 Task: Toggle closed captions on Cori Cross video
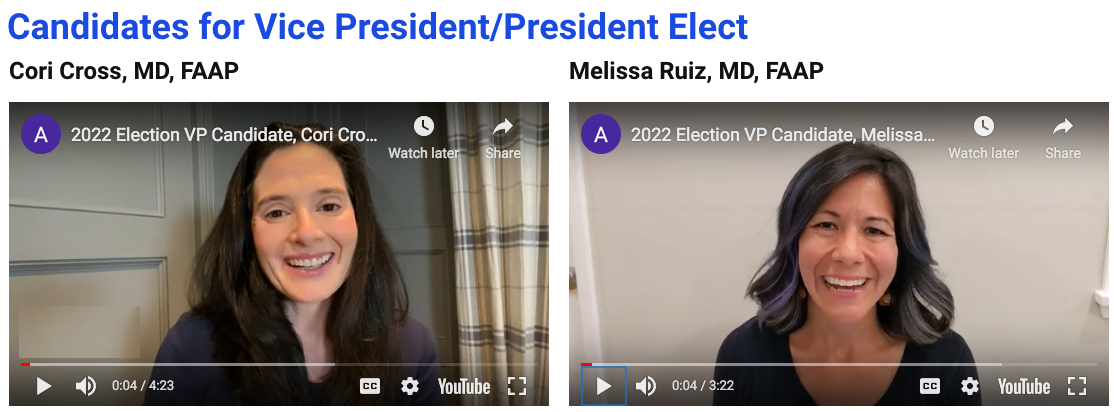[369, 386]
